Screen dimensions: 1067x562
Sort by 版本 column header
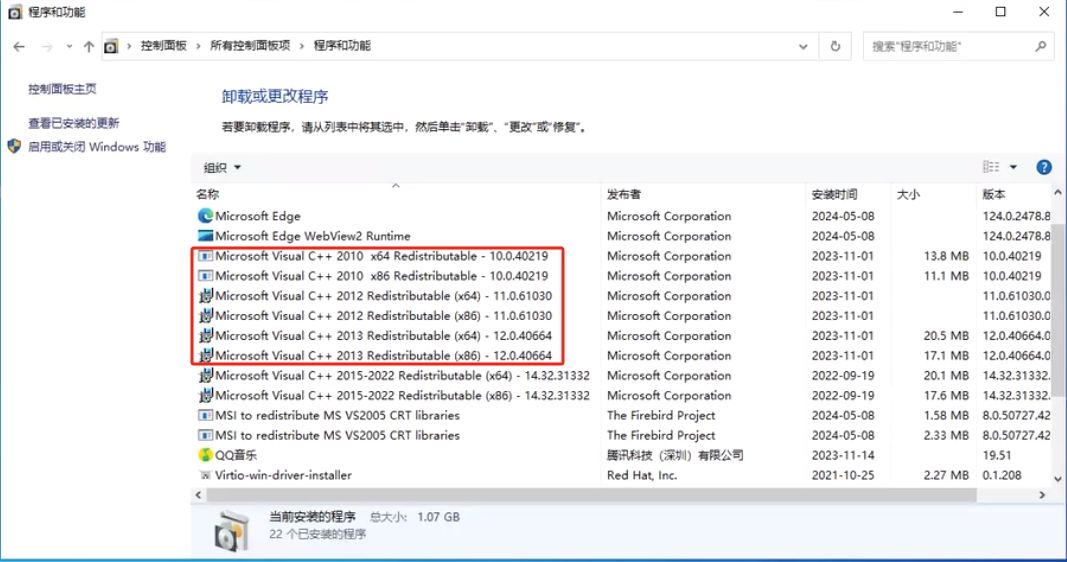tap(994, 195)
